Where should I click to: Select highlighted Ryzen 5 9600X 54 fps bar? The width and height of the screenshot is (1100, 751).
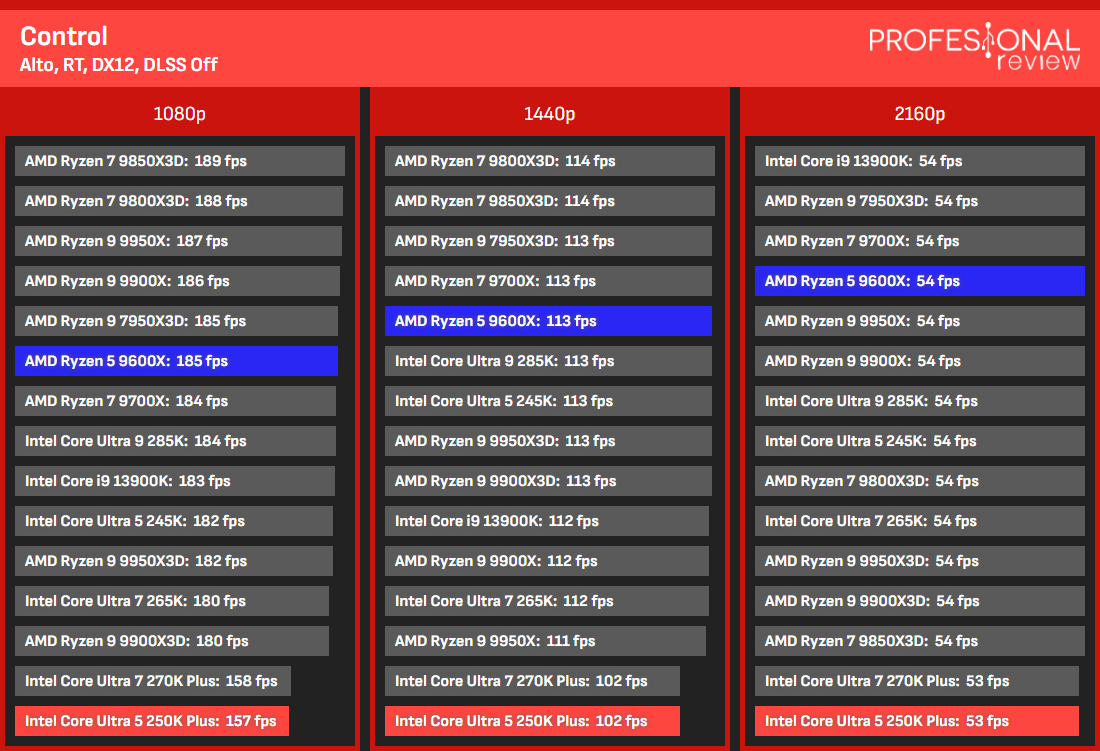920,281
